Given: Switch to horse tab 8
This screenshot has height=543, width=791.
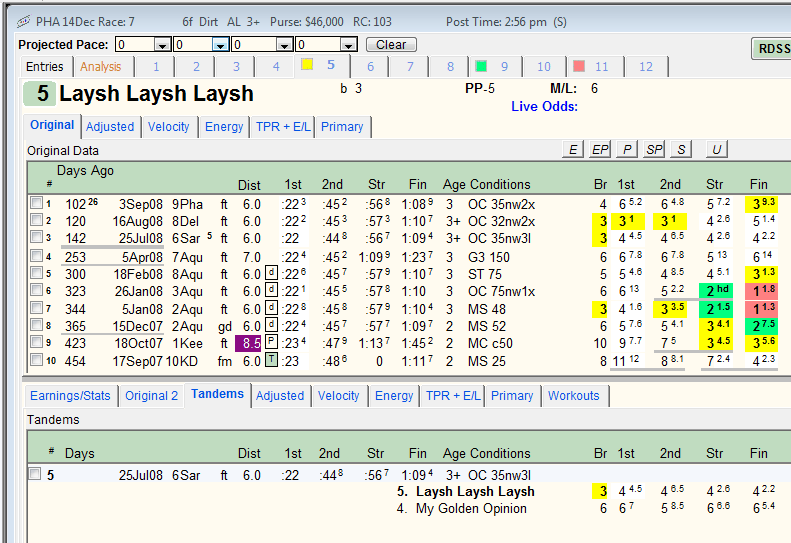Looking at the screenshot, I should point(450,67).
